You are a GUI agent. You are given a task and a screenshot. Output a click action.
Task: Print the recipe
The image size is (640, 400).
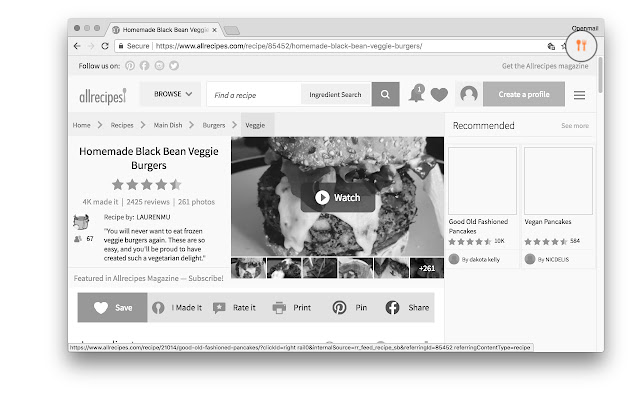point(291,308)
